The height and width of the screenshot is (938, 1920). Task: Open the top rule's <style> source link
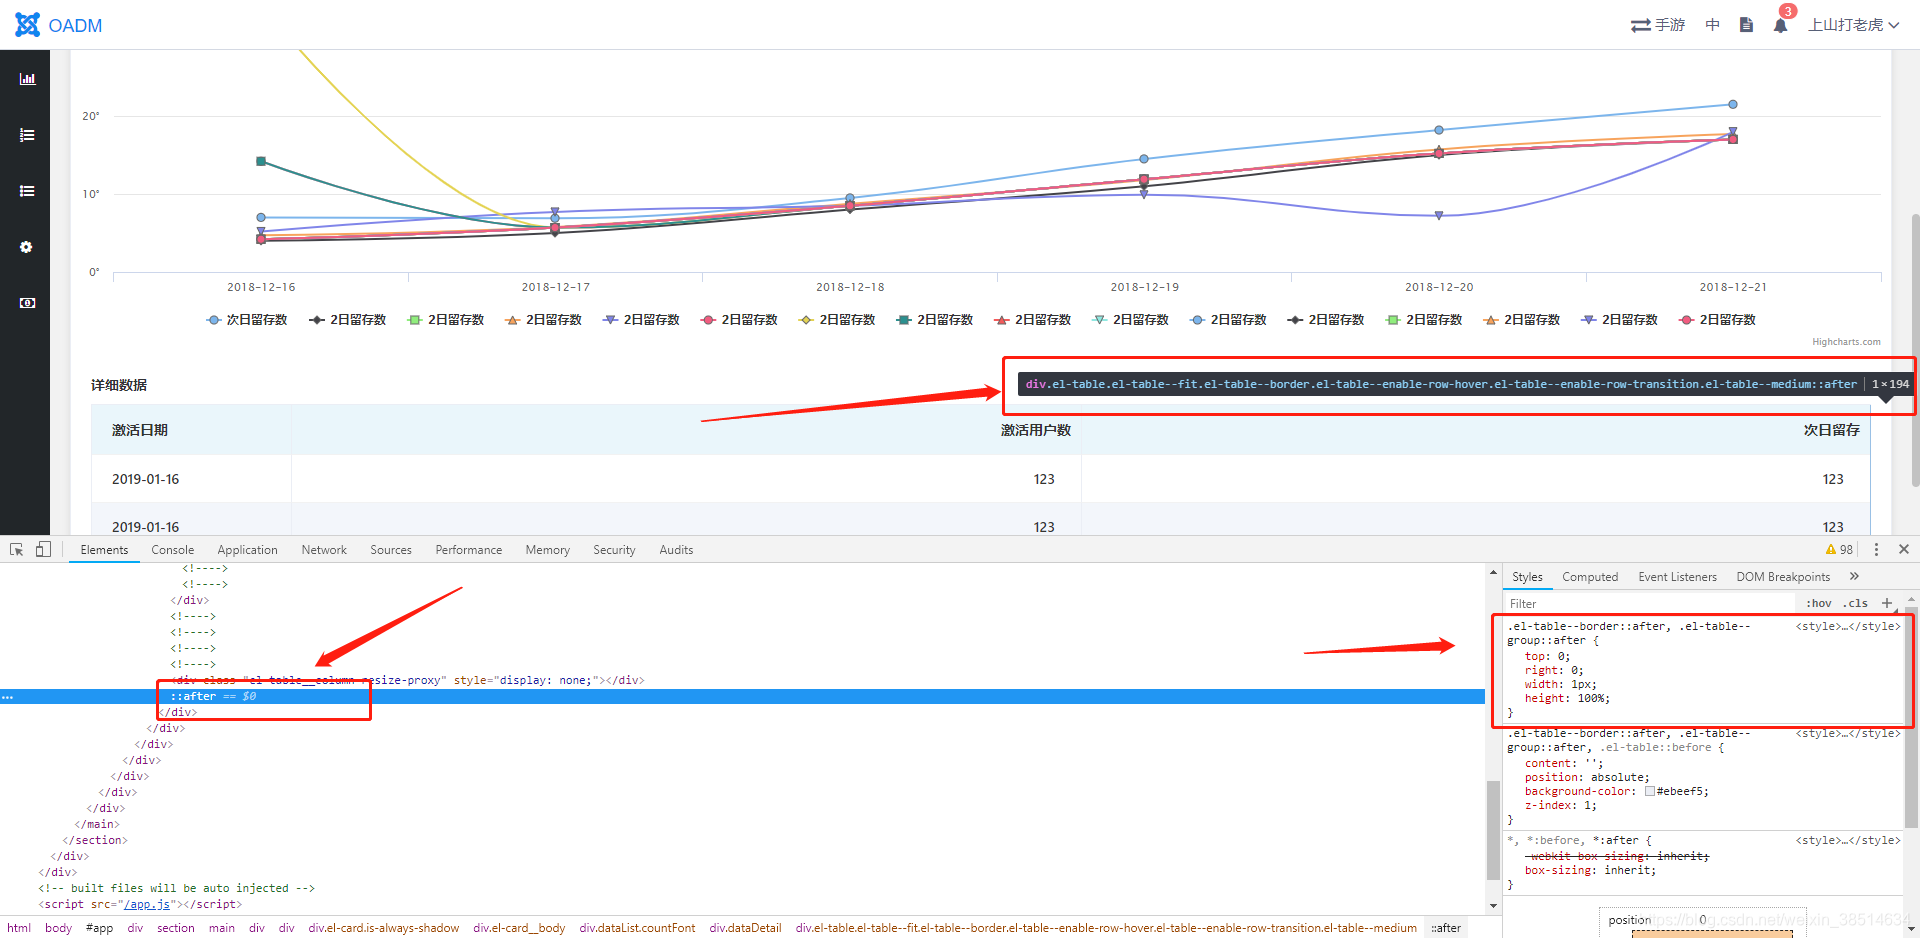(1848, 627)
